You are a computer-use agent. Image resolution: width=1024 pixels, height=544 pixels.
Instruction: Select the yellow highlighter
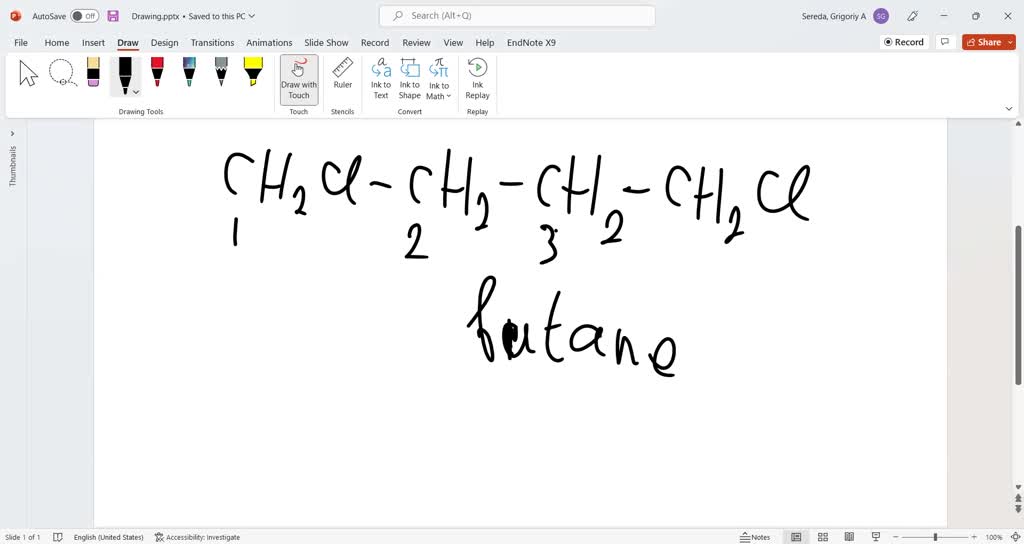[x=253, y=72]
